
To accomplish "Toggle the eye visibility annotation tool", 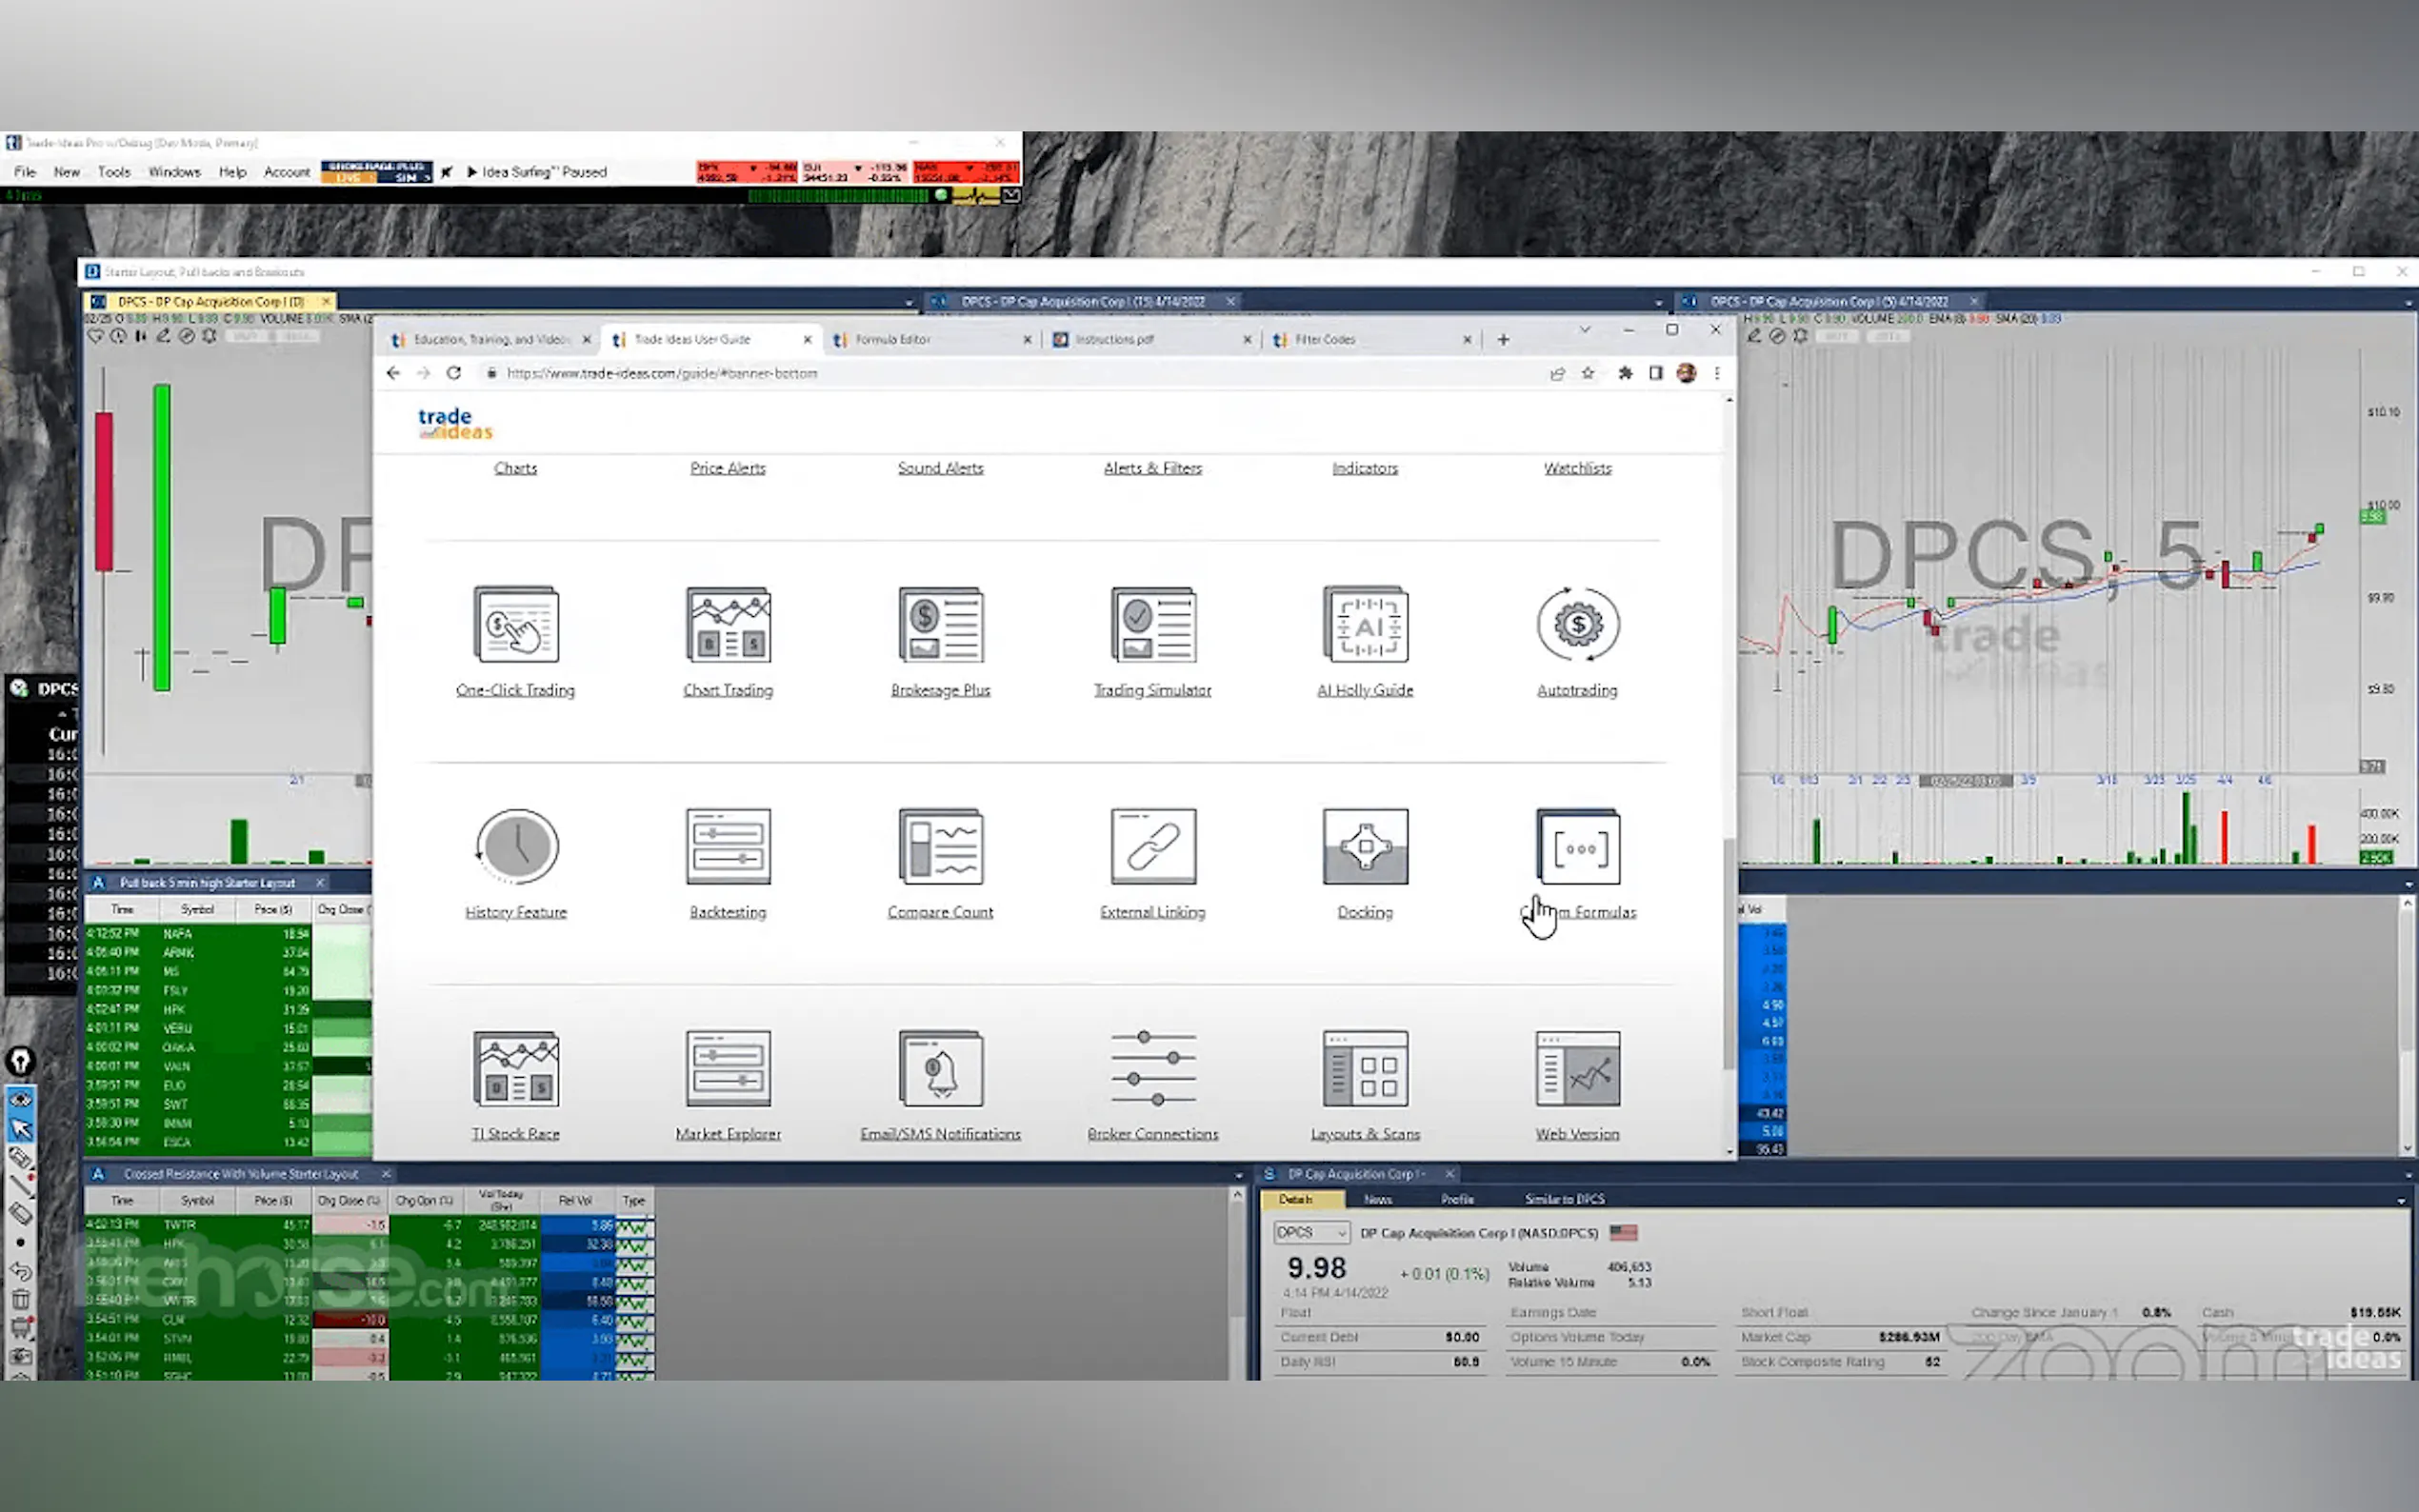I will (20, 1100).
